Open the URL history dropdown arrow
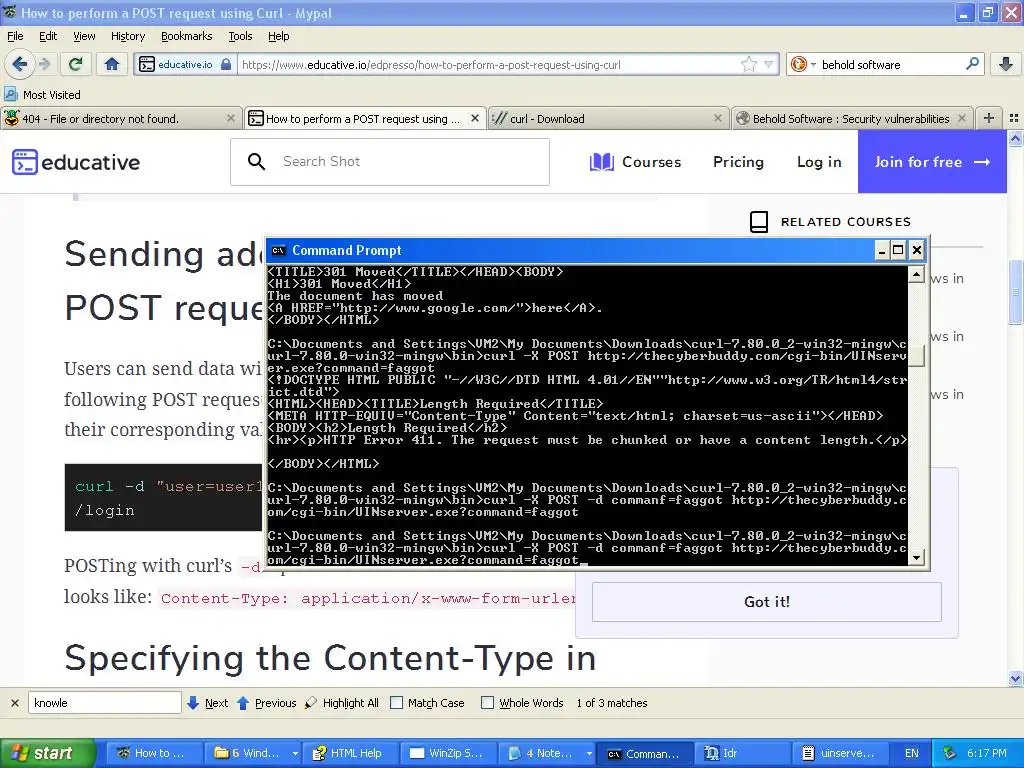Image resolution: width=1024 pixels, height=768 pixels. [769, 65]
